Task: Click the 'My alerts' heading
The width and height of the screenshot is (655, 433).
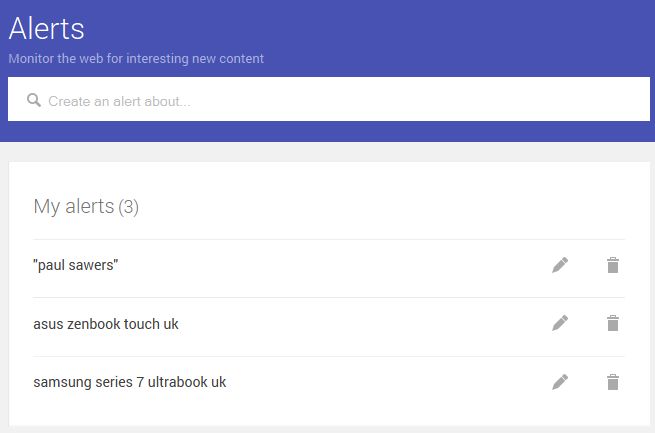Action: pos(73,207)
